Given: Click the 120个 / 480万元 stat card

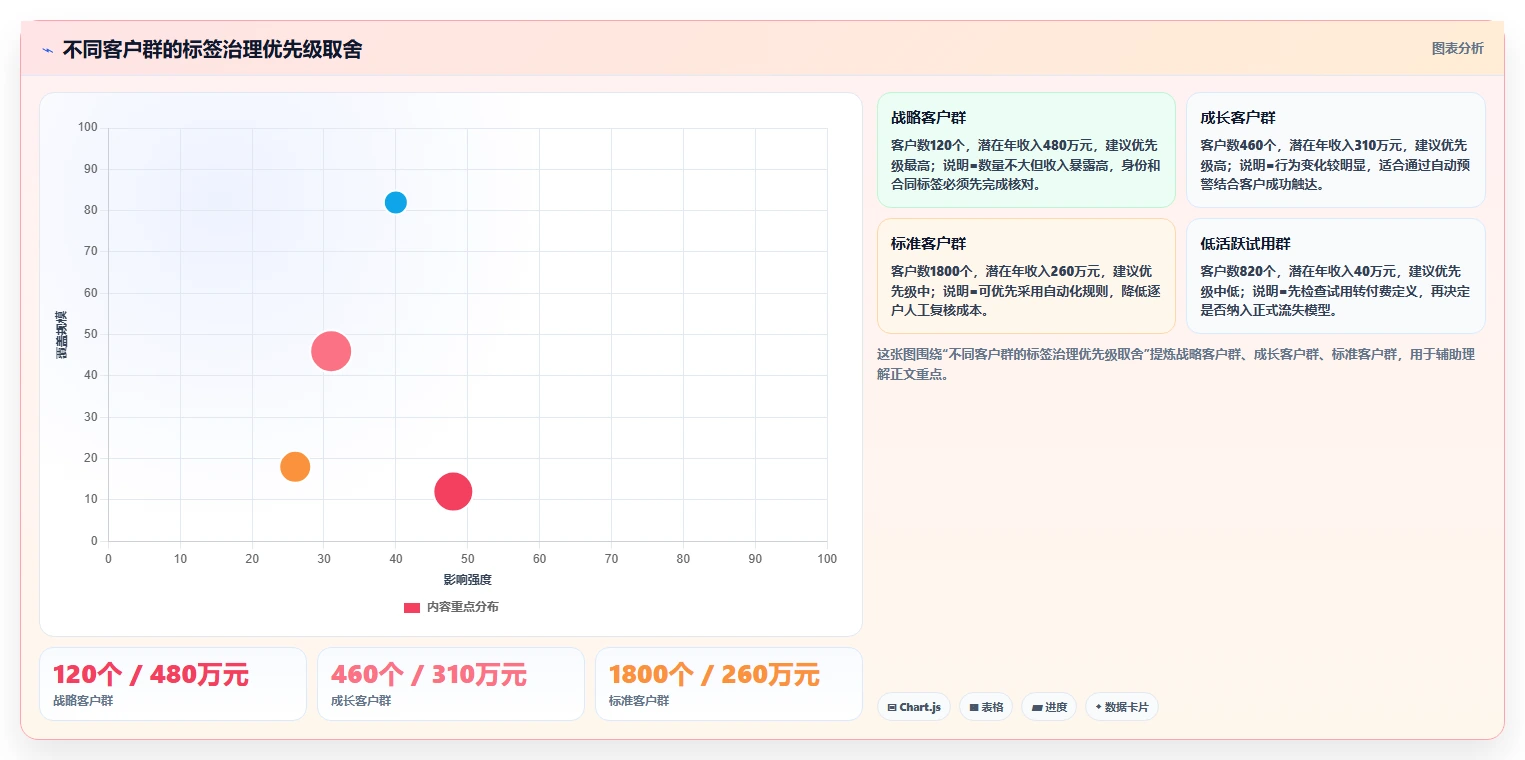Looking at the screenshot, I should click(173, 684).
